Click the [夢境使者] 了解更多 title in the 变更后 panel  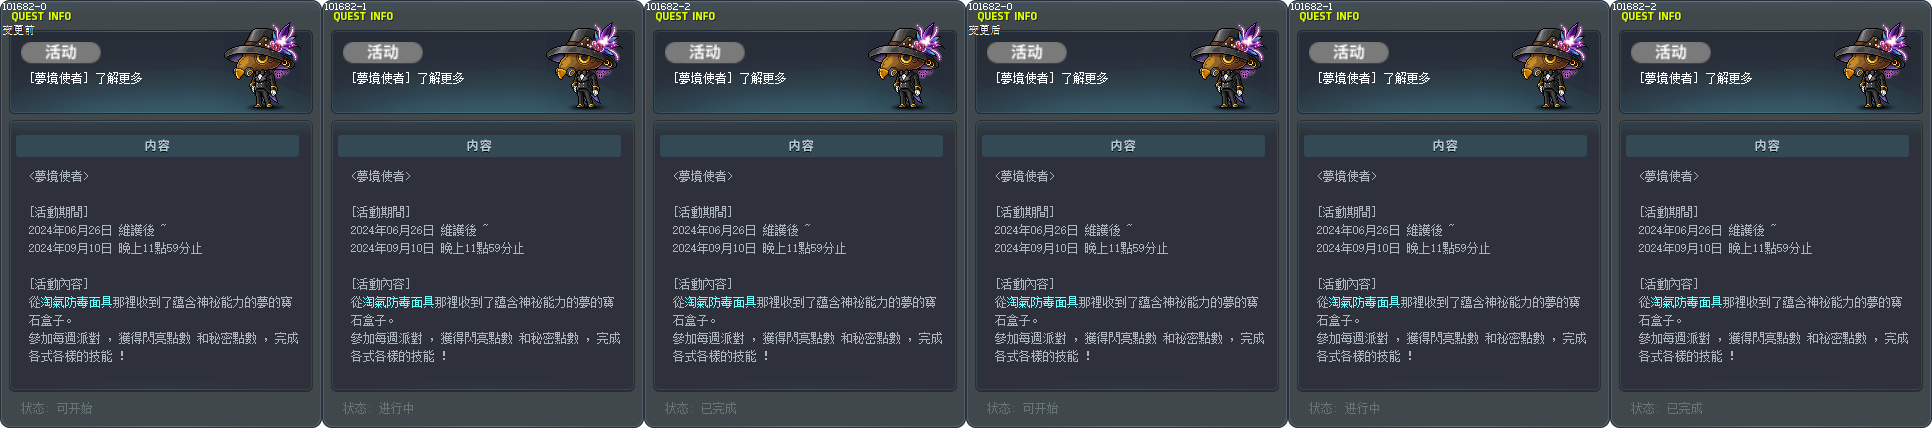(1051, 78)
